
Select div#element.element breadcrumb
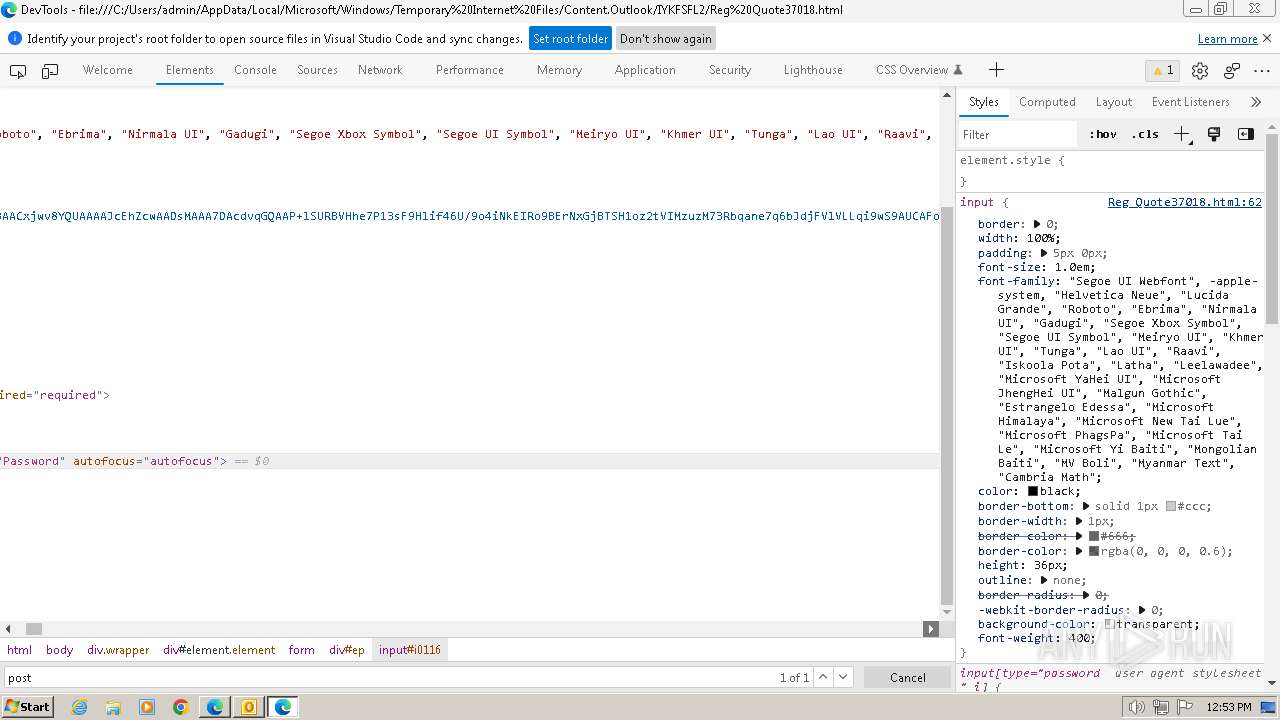point(219,650)
